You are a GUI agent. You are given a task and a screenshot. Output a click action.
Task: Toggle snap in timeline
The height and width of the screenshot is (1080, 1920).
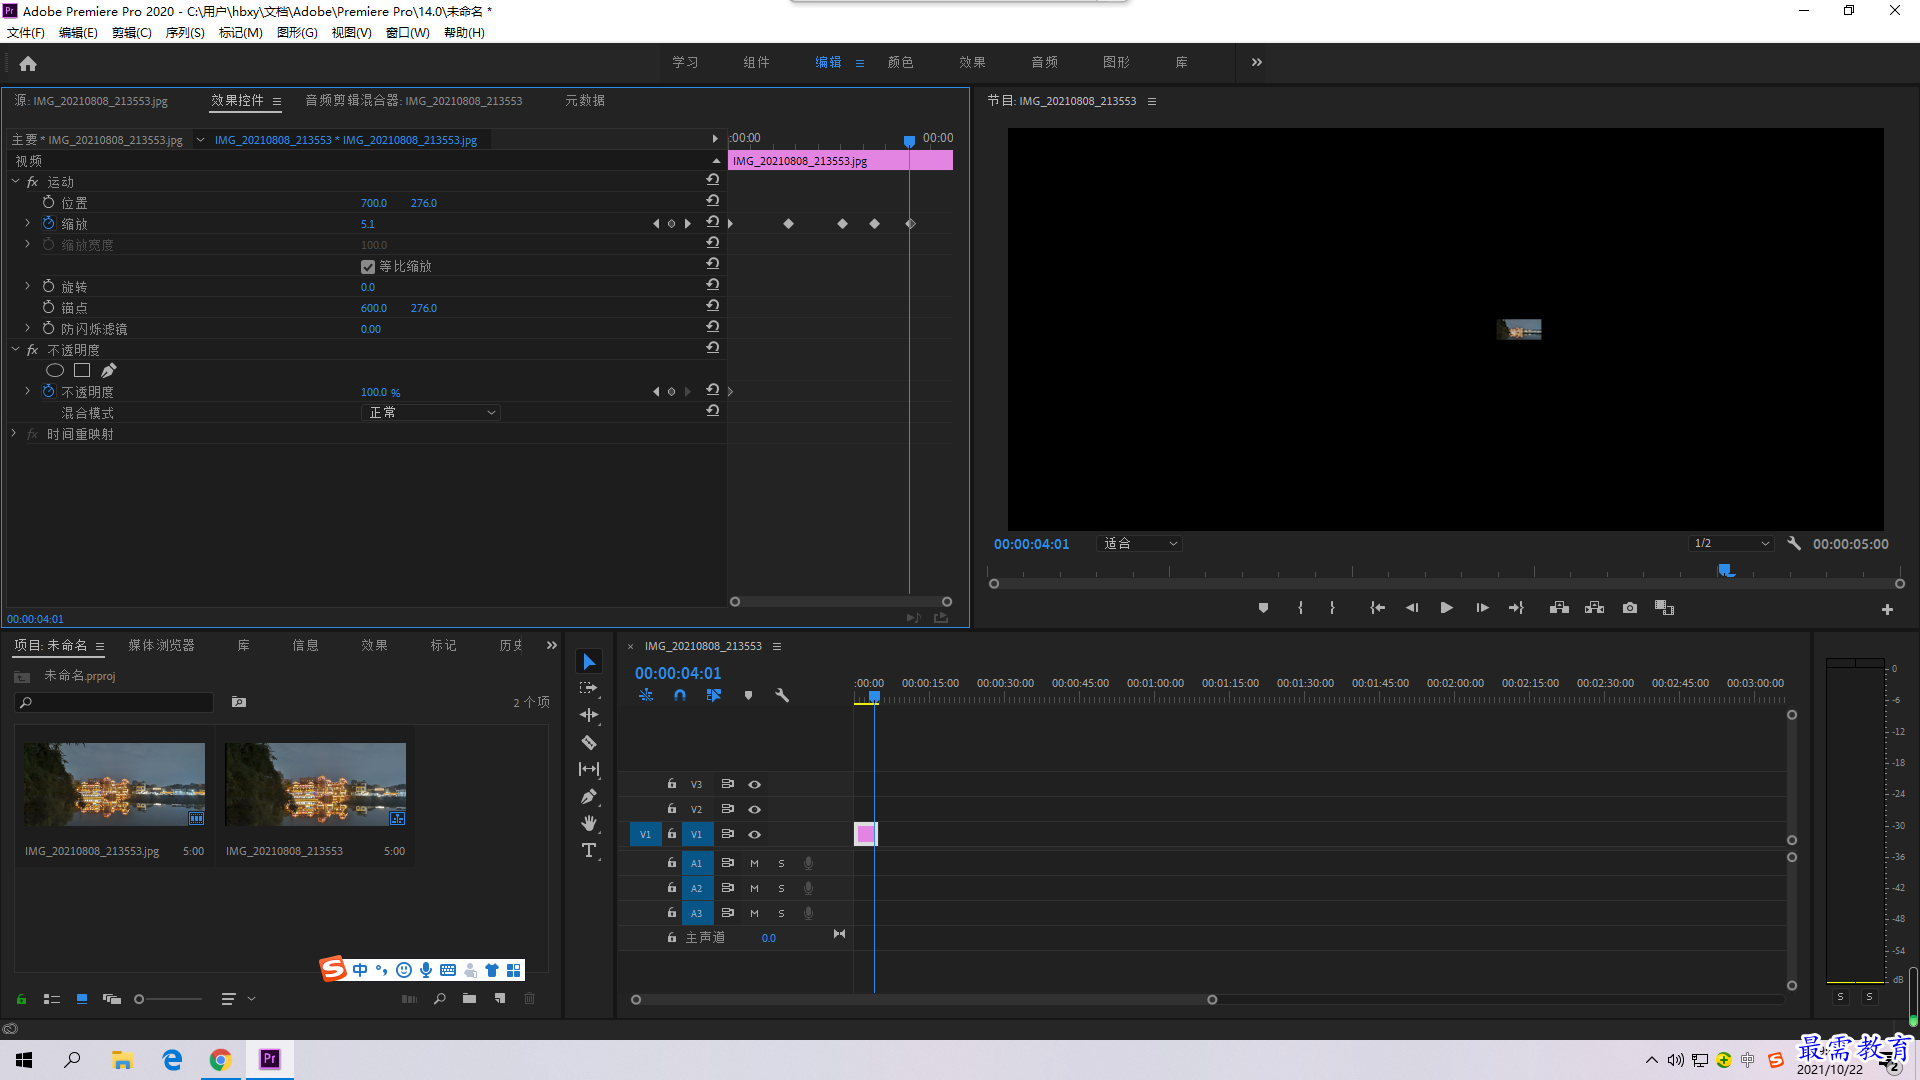(680, 695)
